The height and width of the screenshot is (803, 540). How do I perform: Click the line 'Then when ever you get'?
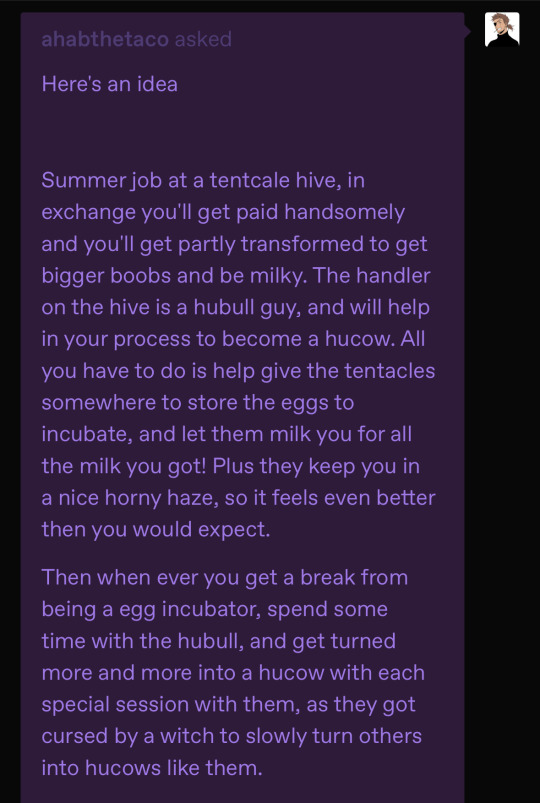coord(224,578)
